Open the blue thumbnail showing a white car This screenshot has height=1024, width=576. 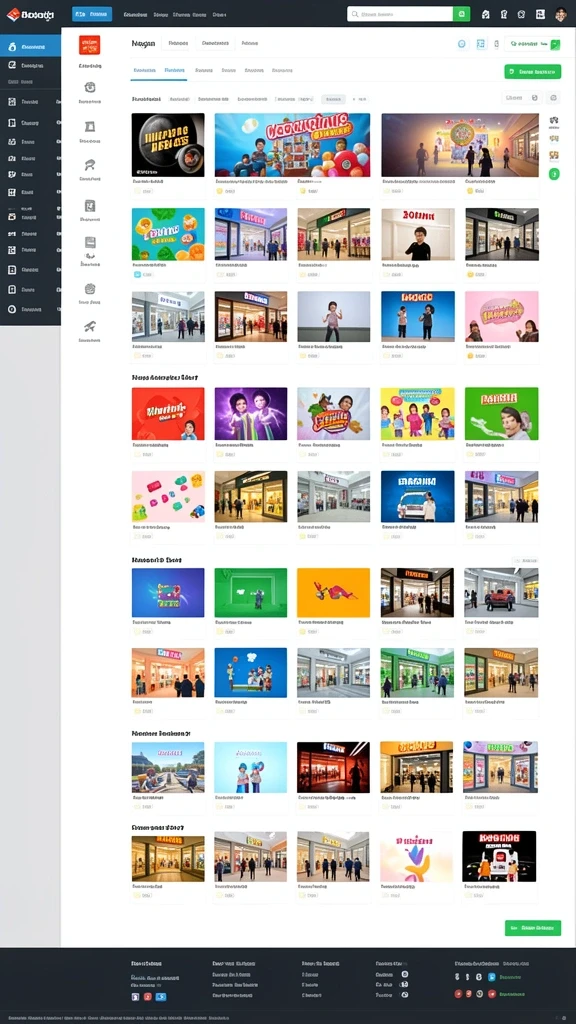click(x=417, y=496)
